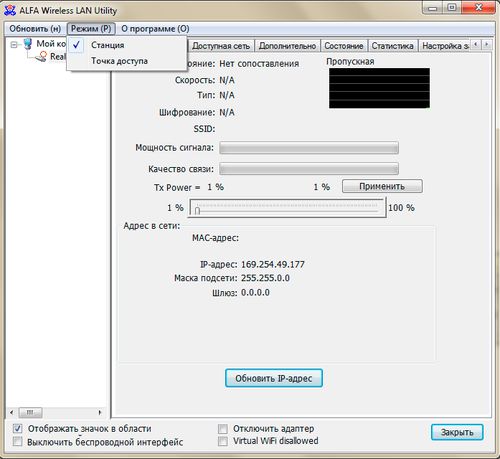The height and width of the screenshot is (459, 500).
Task: Click the Tx Power slider thumb
Action: coord(197,211)
